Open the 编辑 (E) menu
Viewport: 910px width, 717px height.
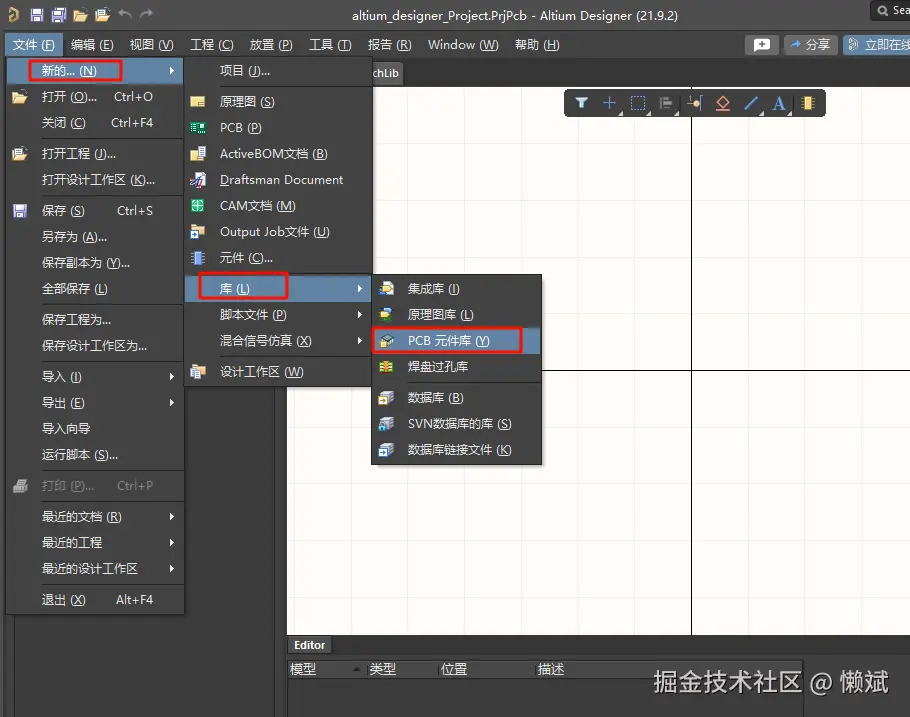(92, 45)
